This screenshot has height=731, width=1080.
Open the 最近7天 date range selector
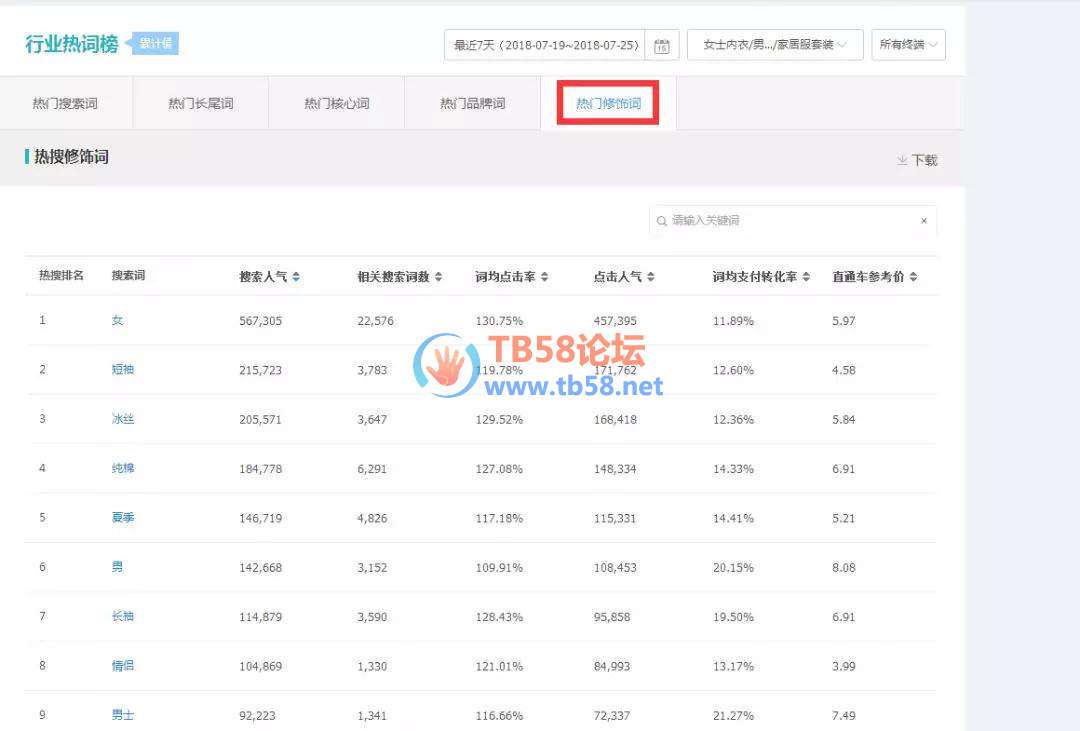coord(546,45)
